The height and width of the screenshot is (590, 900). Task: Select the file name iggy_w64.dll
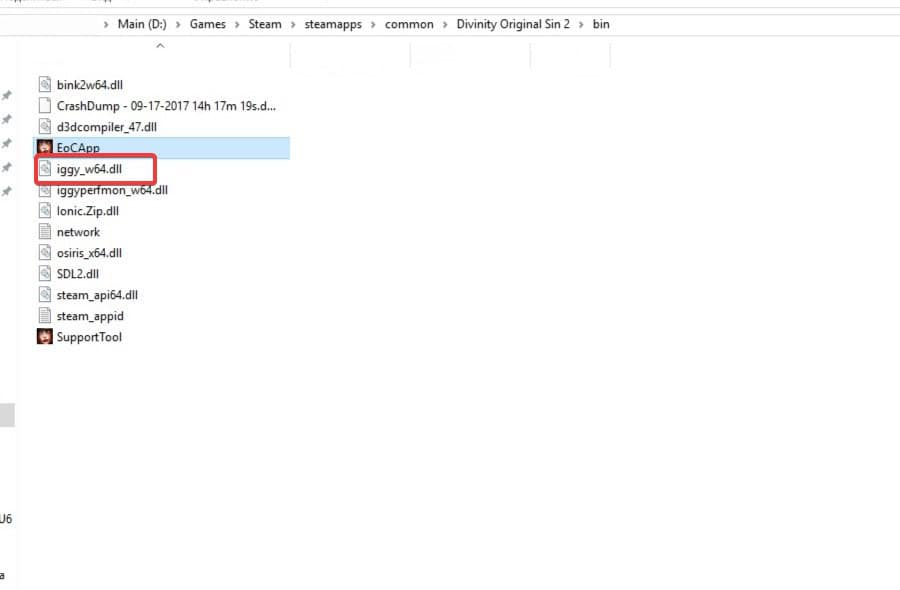click(89, 169)
